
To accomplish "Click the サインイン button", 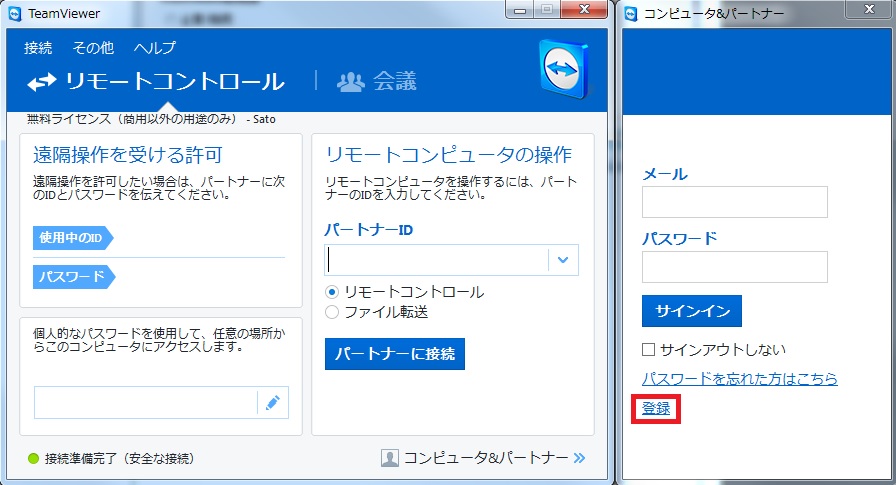I will (x=691, y=311).
